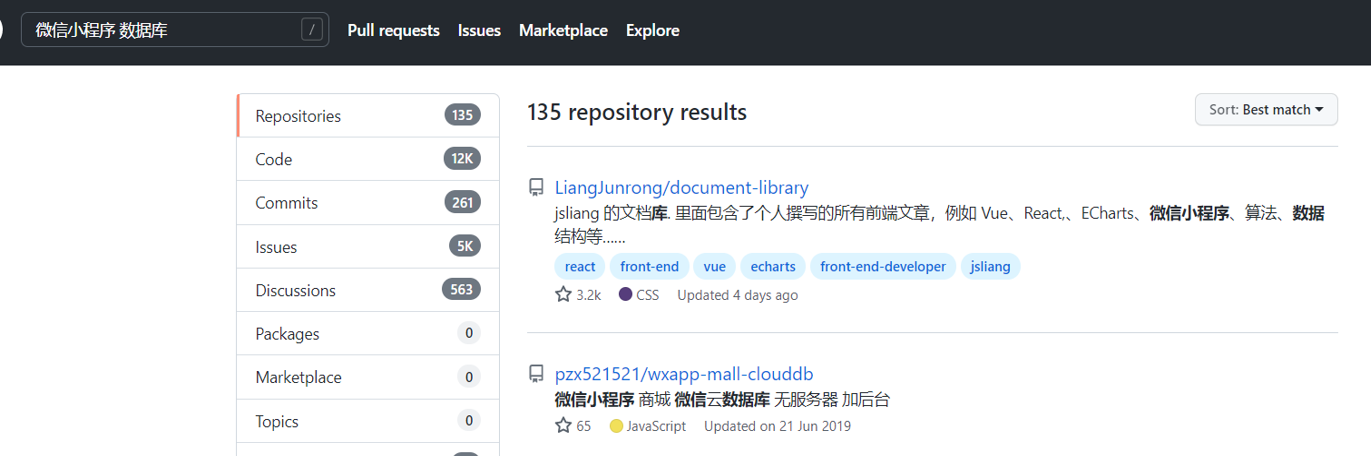The height and width of the screenshot is (456, 1371).
Task: Click the wxapp-mall-clouddb description text
Action: coord(722,400)
